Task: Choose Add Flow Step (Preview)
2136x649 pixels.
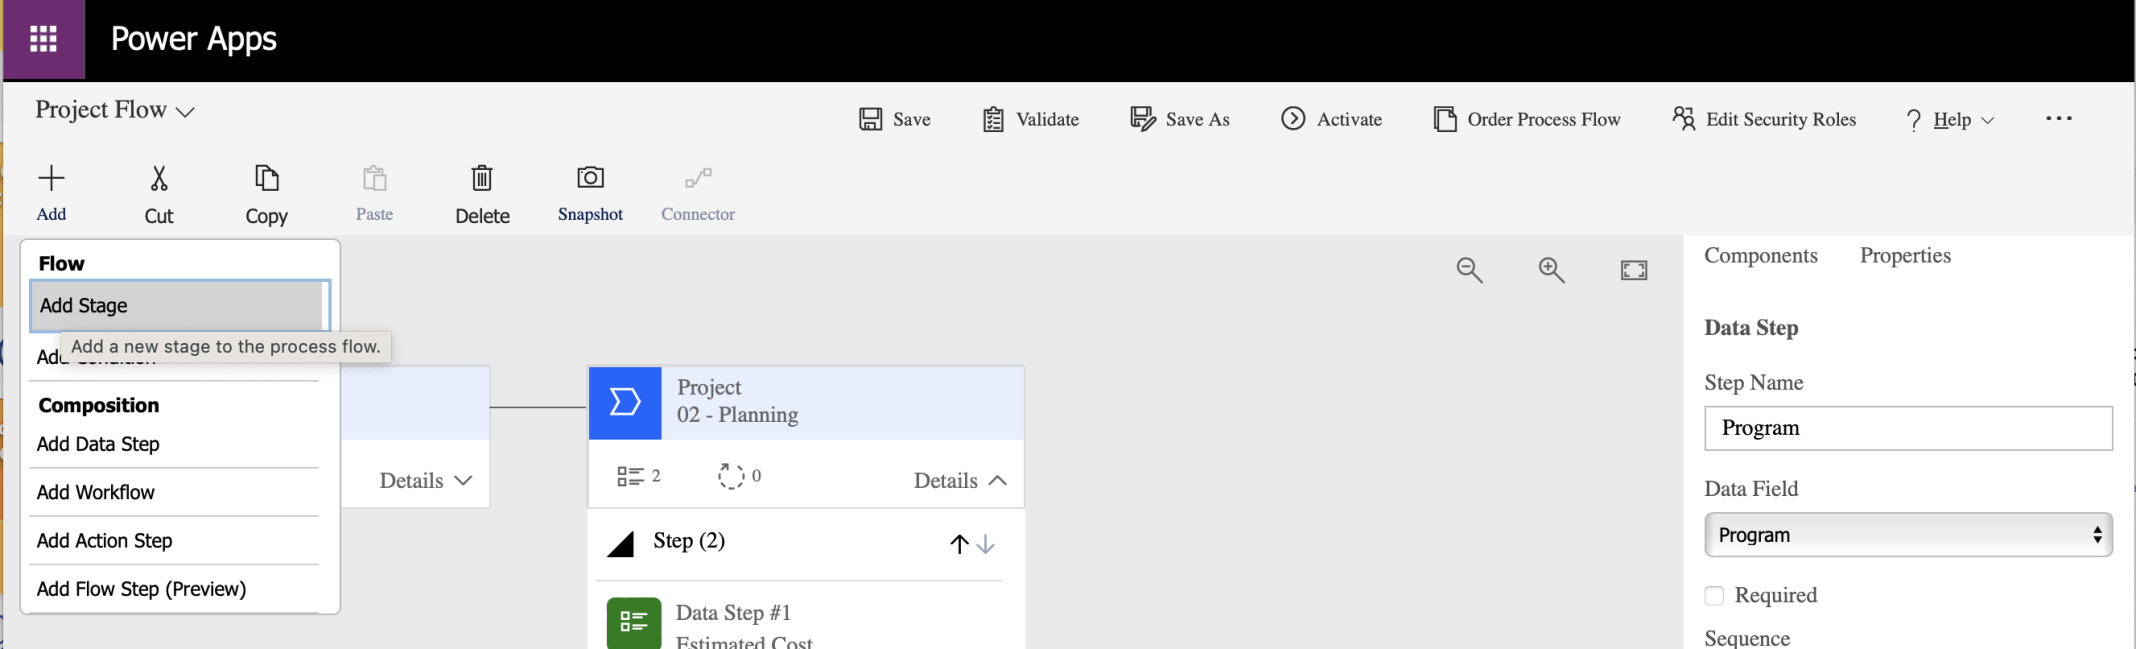Action: click(x=141, y=589)
